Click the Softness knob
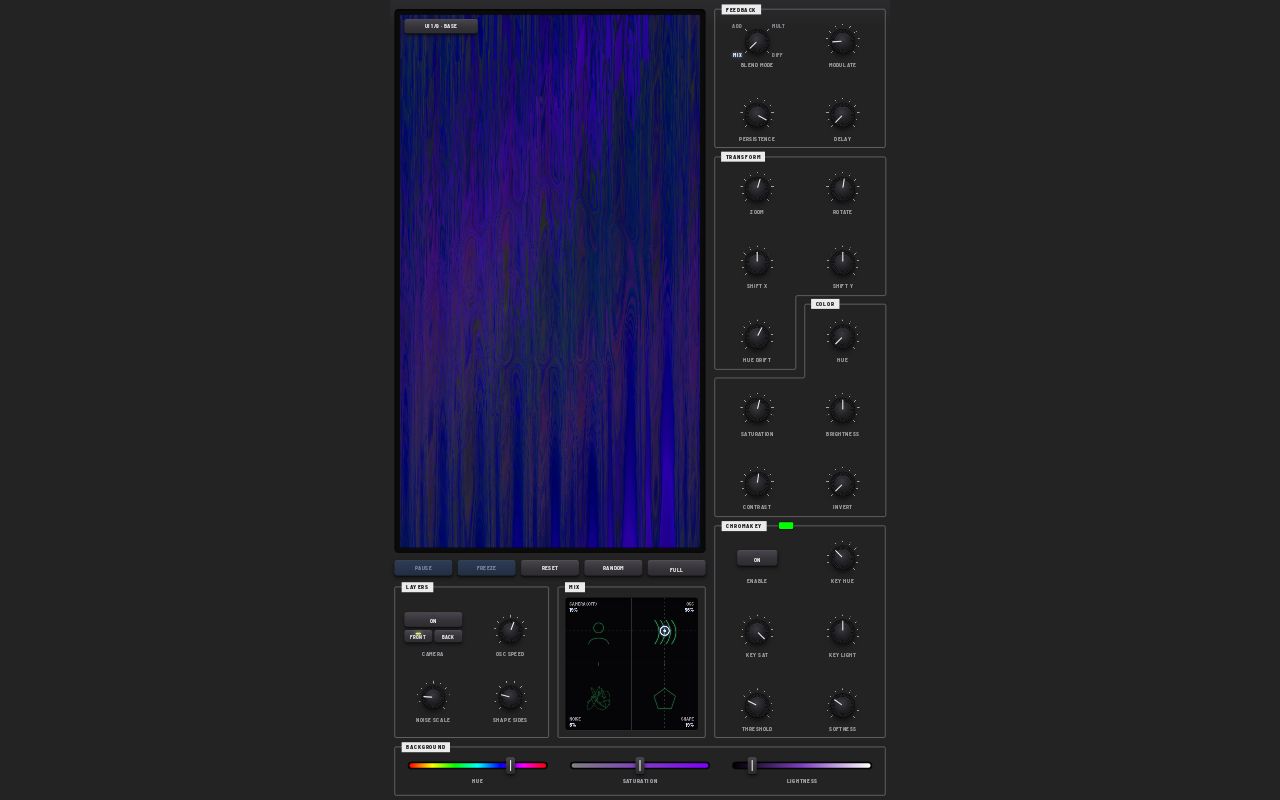 click(843, 706)
